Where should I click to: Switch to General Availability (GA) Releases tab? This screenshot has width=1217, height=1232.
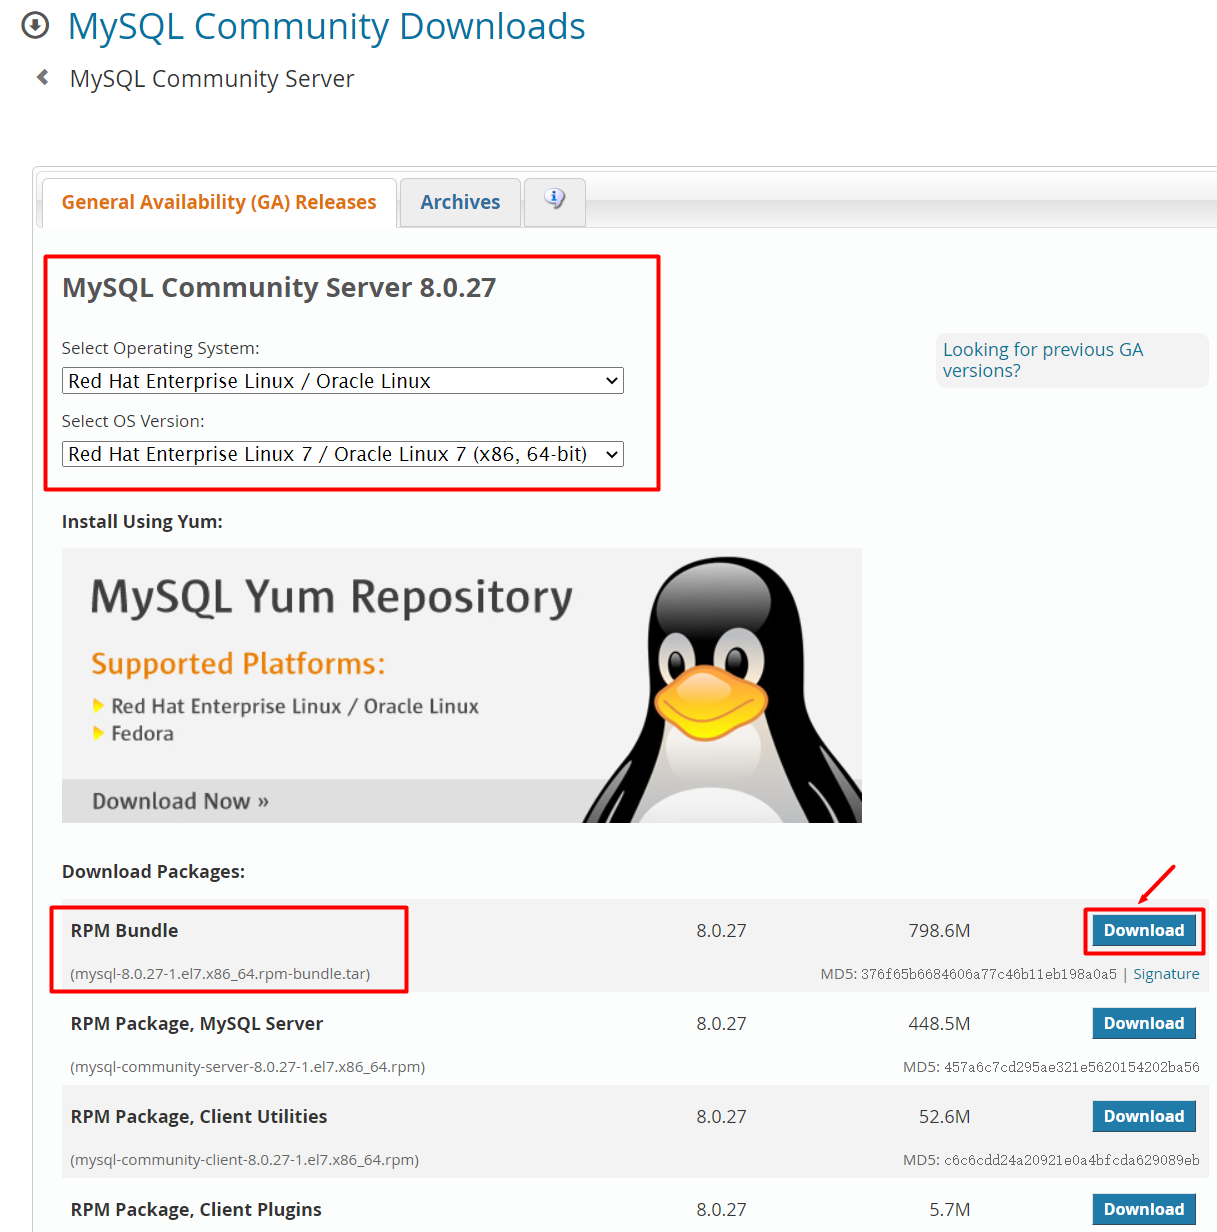[219, 202]
